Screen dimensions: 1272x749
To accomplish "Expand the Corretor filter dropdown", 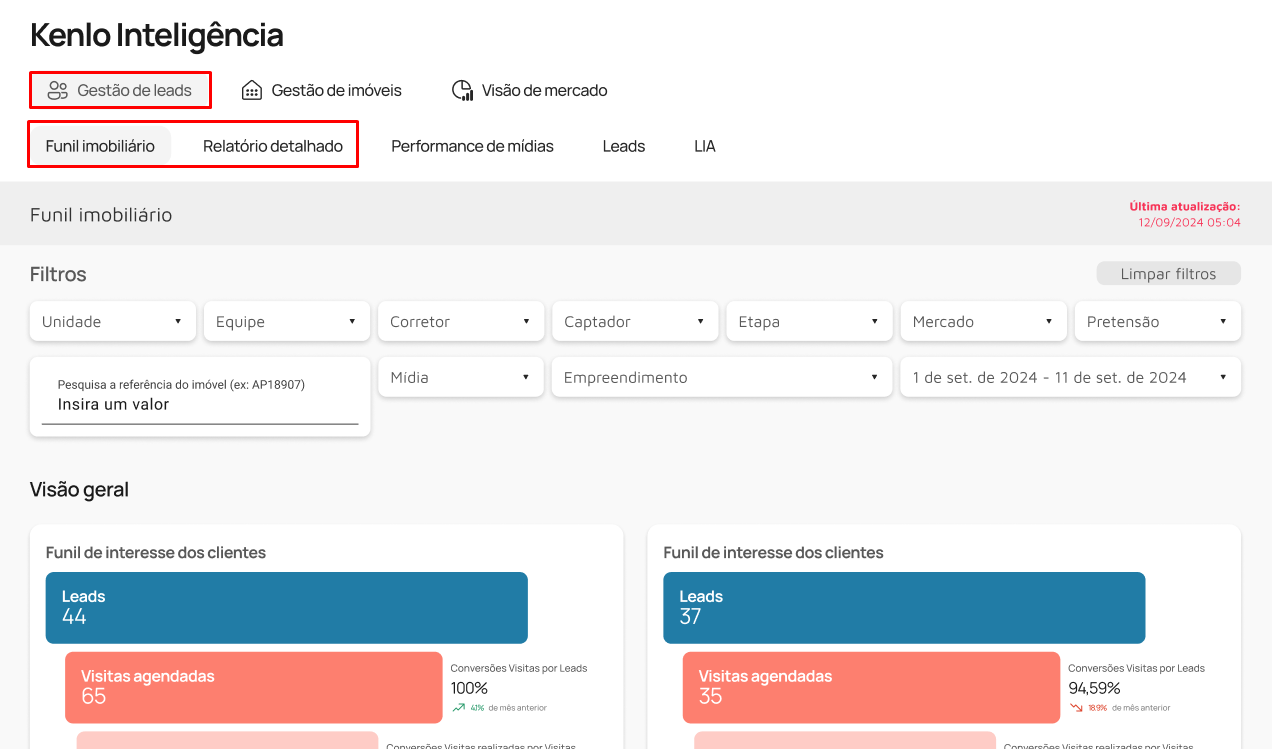I will pos(461,321).
